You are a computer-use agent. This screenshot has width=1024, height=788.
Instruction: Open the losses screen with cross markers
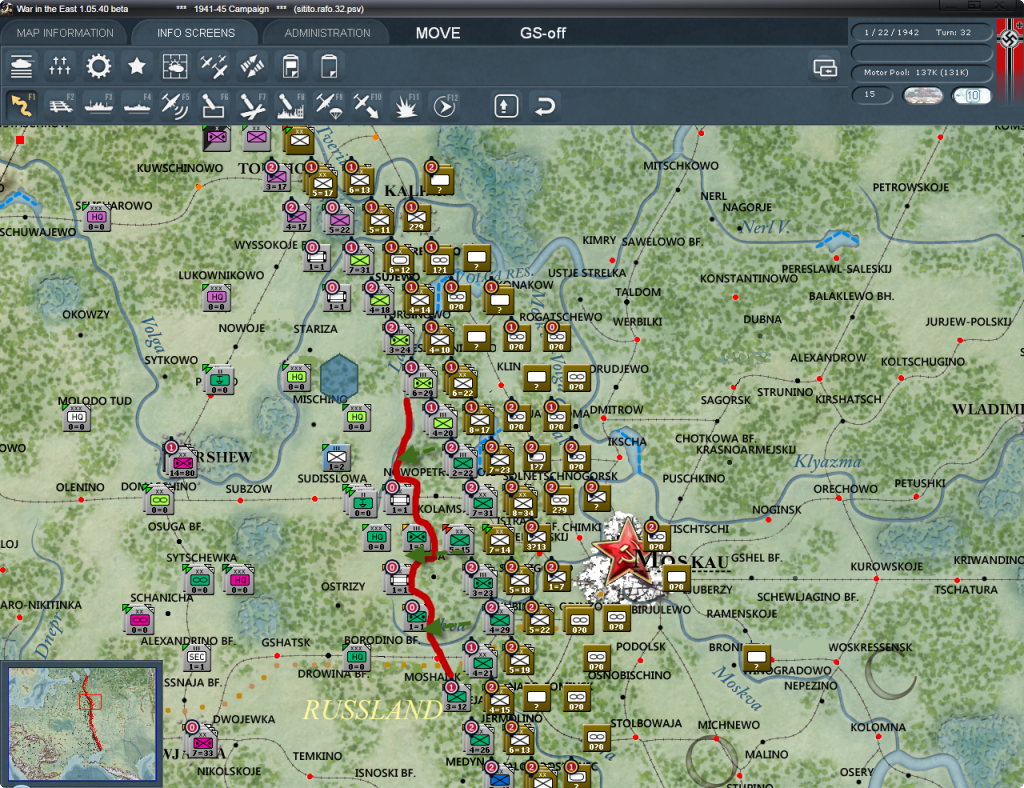tap(59, 66)
